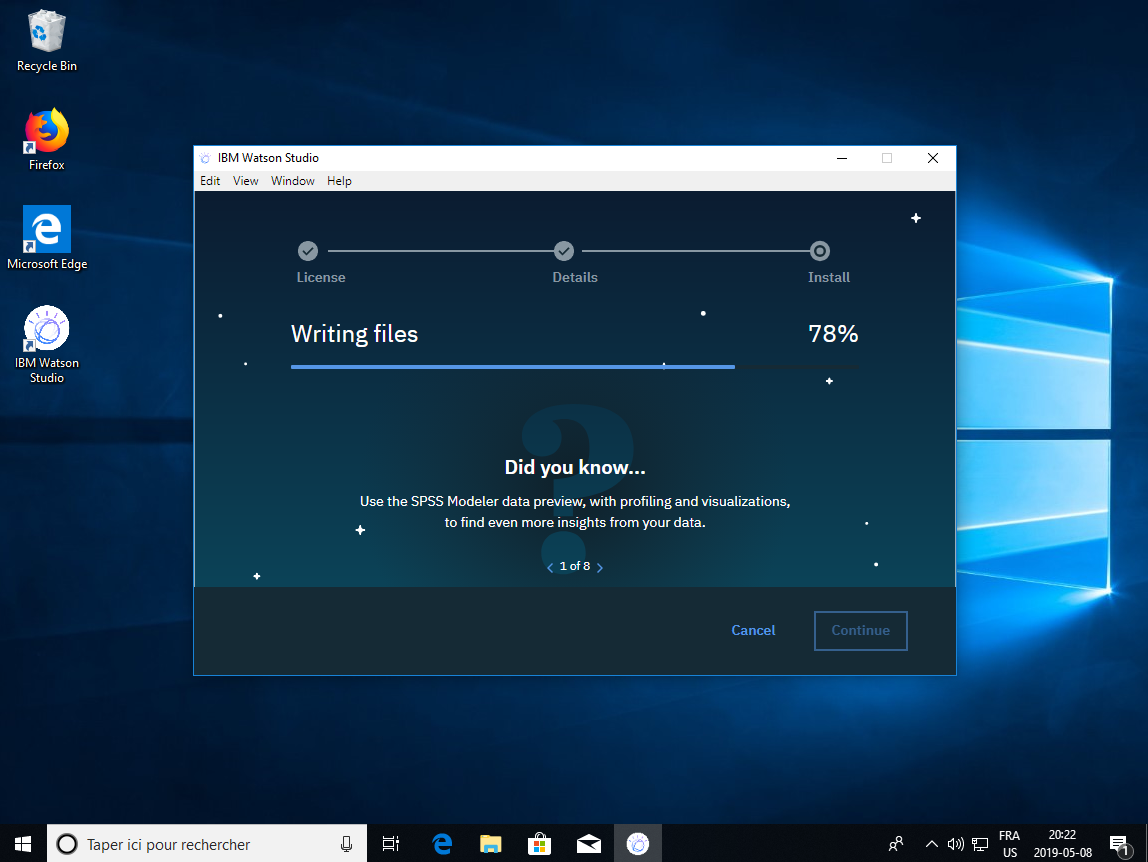
Task: Open the View menu
Action: tap(245, 181)
